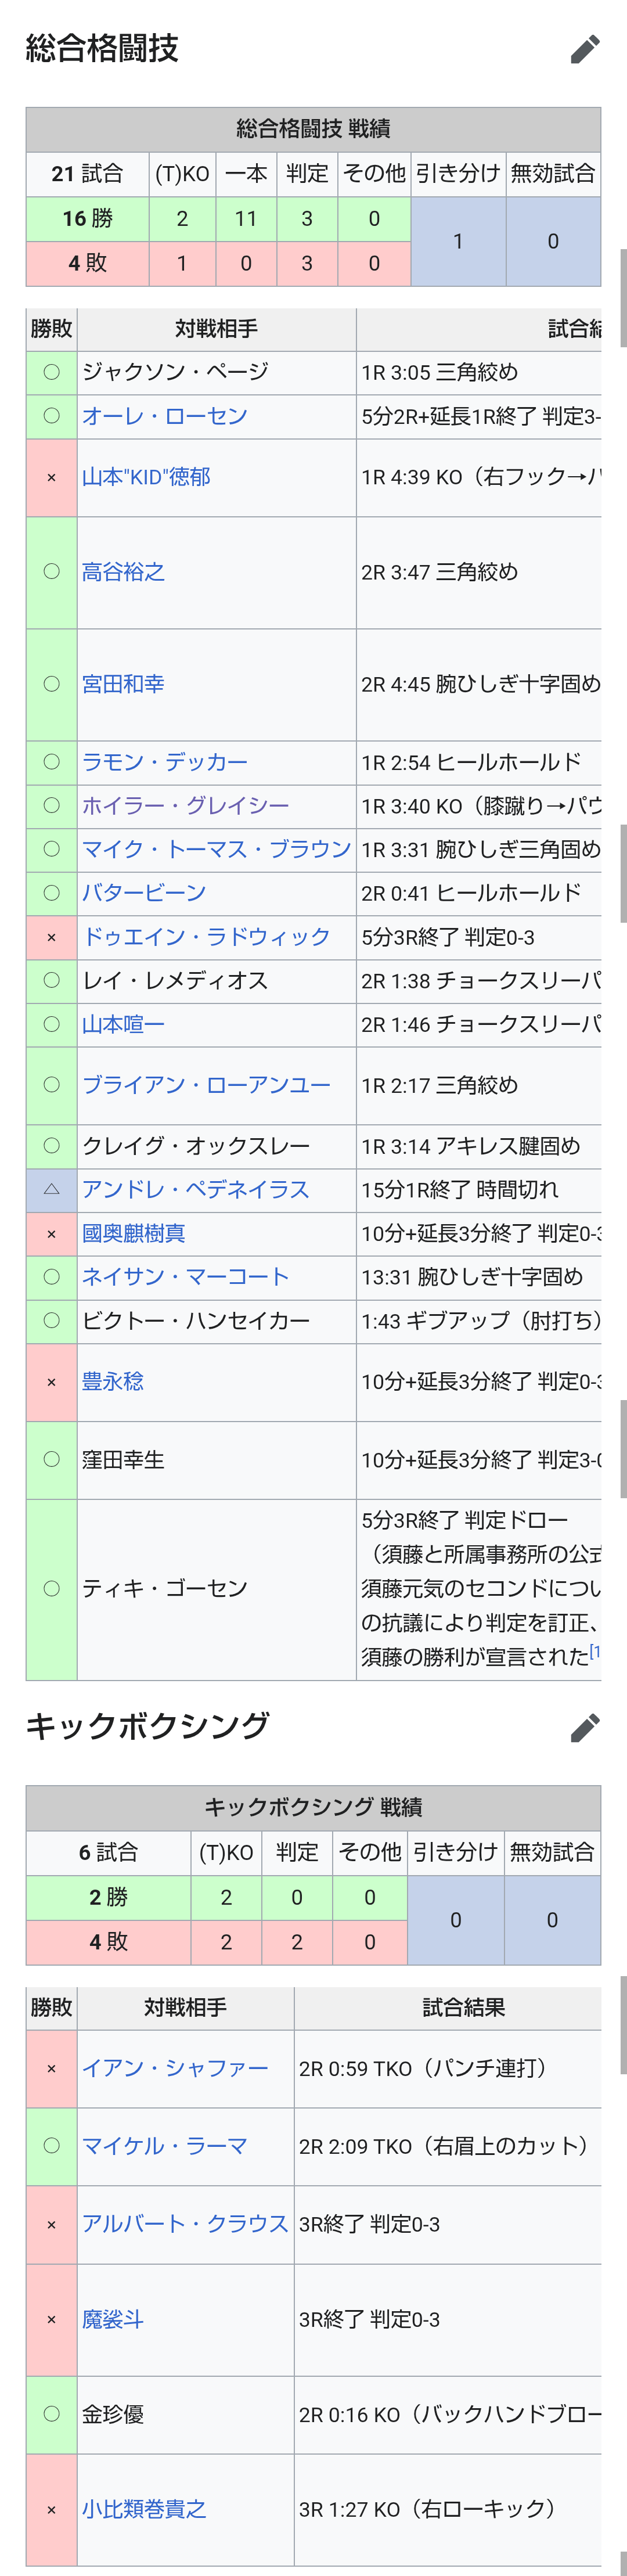Image resolution: width=627 pixels, height=2576 pixels.
Task: Open the オーレ・ローセン article link
Action: coord(164,416)
